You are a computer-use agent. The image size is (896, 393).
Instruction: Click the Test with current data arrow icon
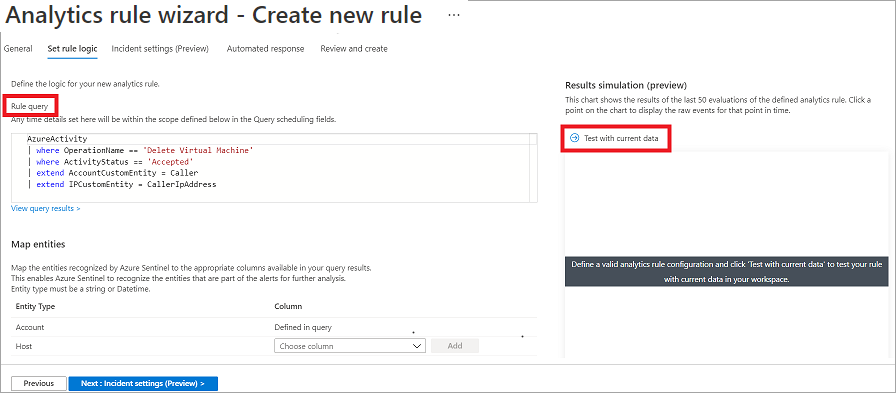click(x=574, y=138)
